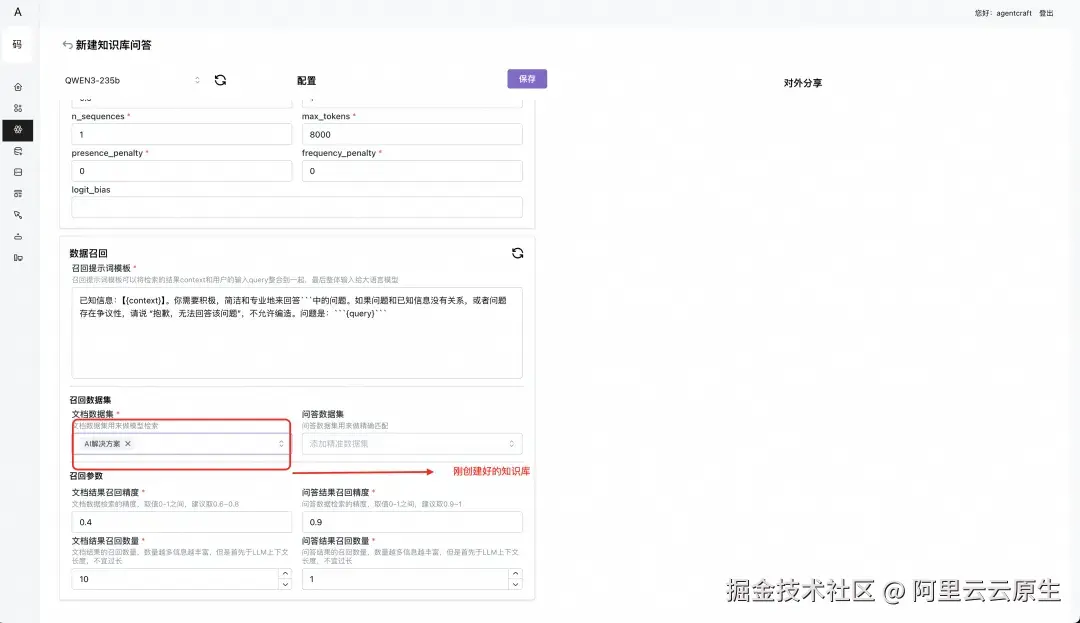Click the 文档结果召回精度 field showing 0.4
This screenshot has height=623, width=1080.
tap(182, 522)
